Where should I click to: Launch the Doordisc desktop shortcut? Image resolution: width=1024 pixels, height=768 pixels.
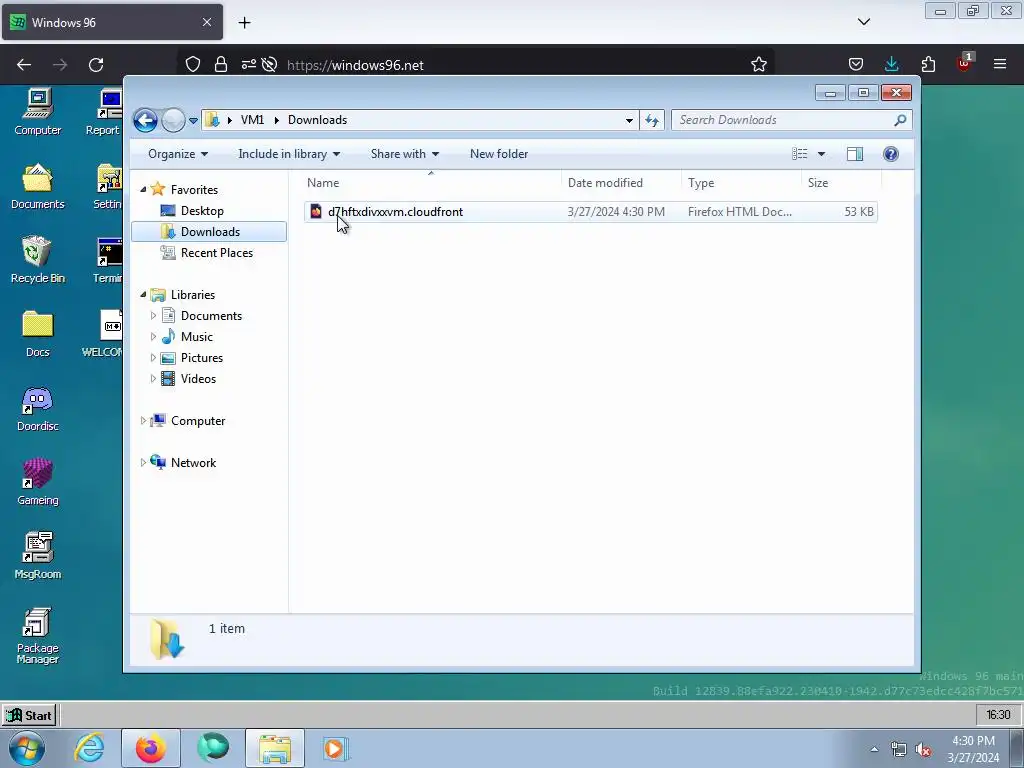[38, 408]
